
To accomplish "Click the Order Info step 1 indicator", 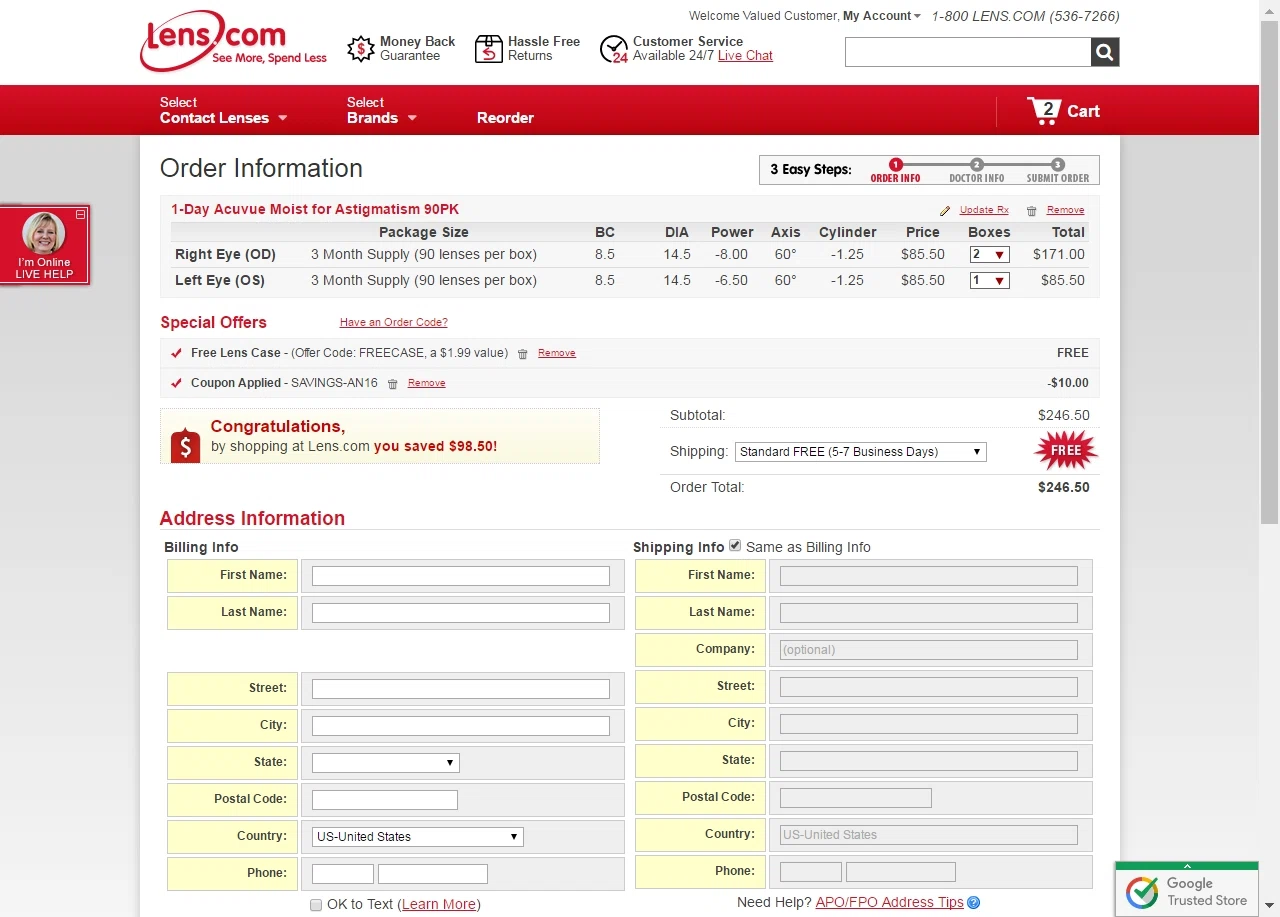I will [x=895, y=170].
